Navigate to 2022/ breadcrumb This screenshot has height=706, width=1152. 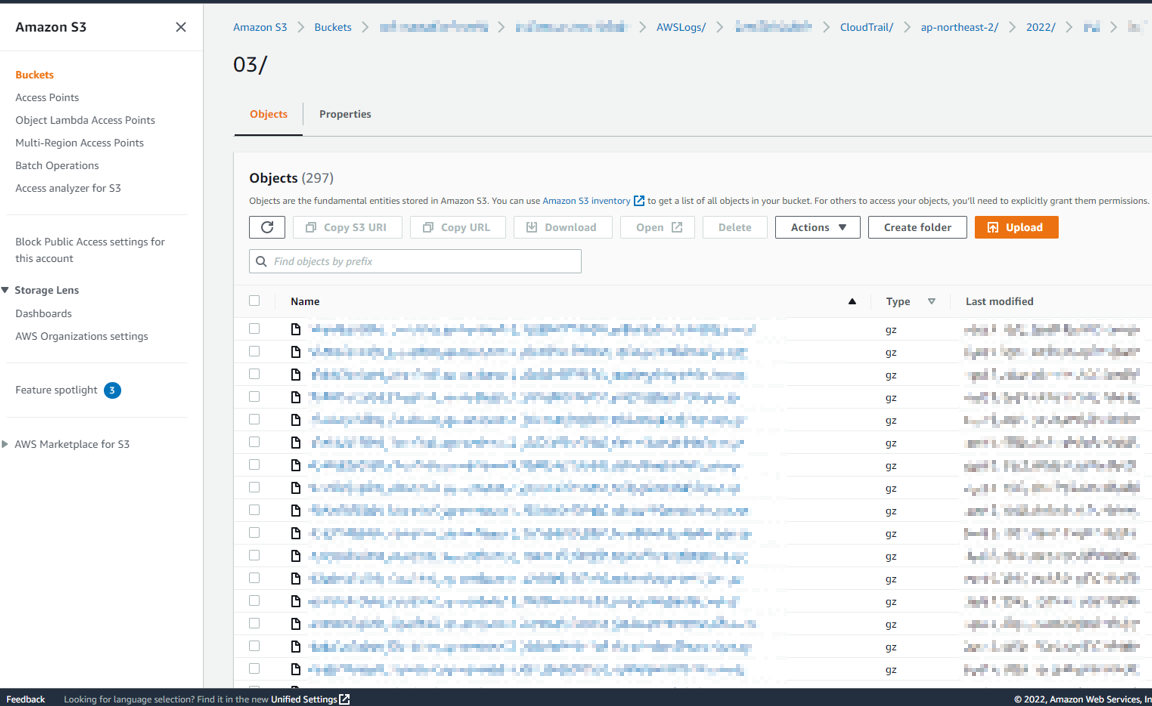1041,27
